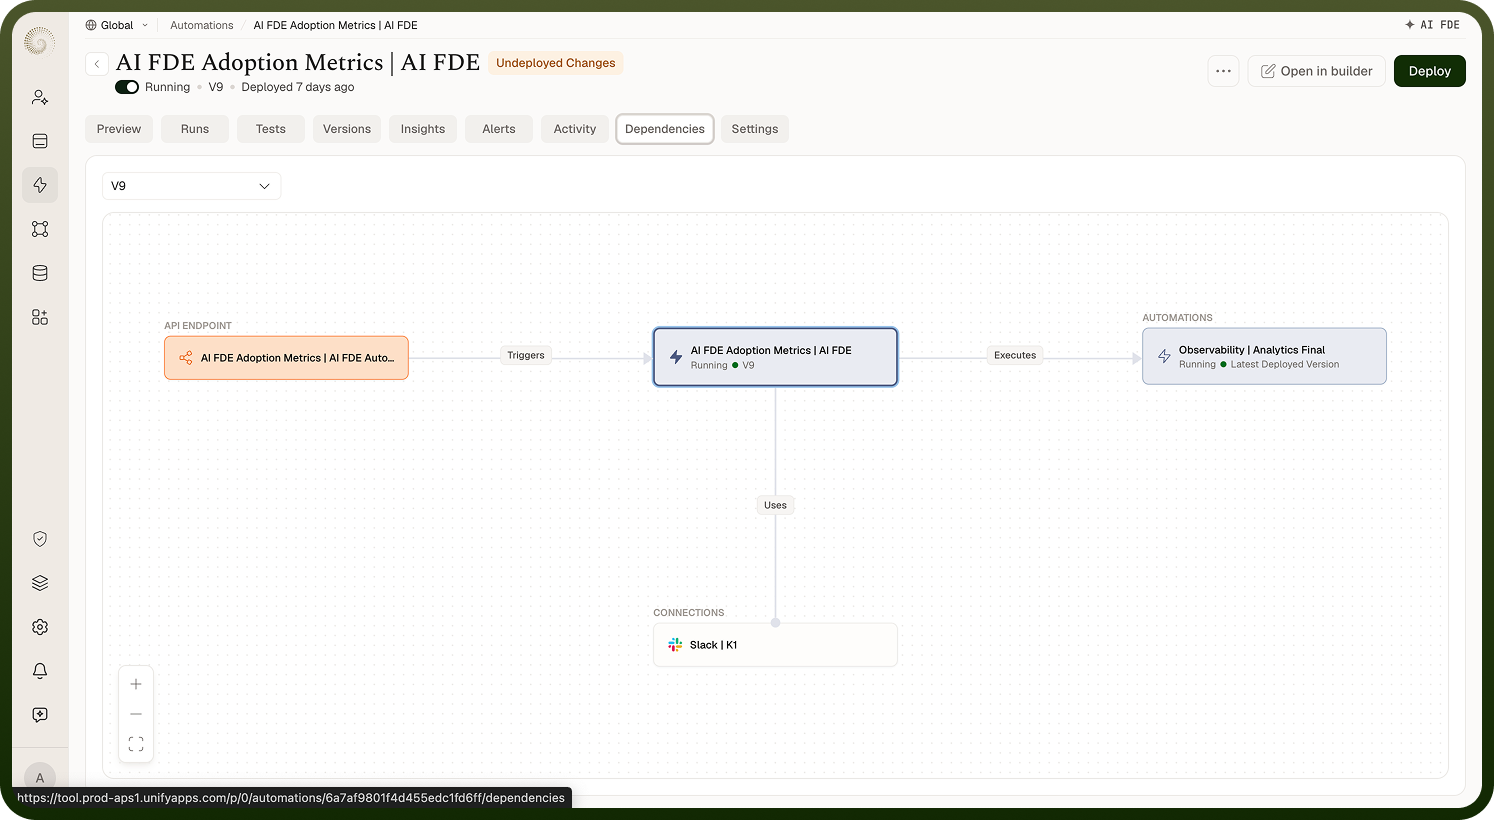This screenshot has height=820, width=1494.
Task: Click 'Deployed 7 days ago' text
Action: (x=298, y=87)
